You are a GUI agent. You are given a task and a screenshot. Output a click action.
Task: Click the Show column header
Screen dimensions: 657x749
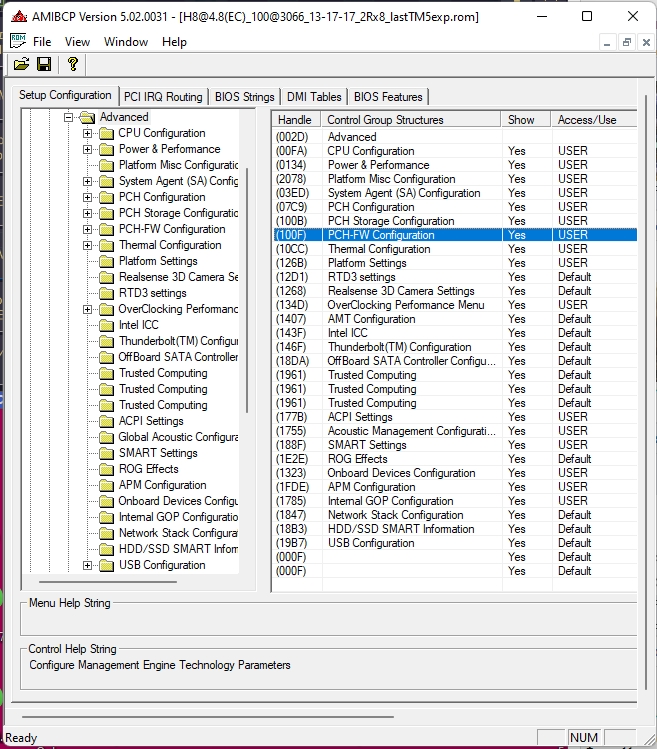tap(526, 119)
